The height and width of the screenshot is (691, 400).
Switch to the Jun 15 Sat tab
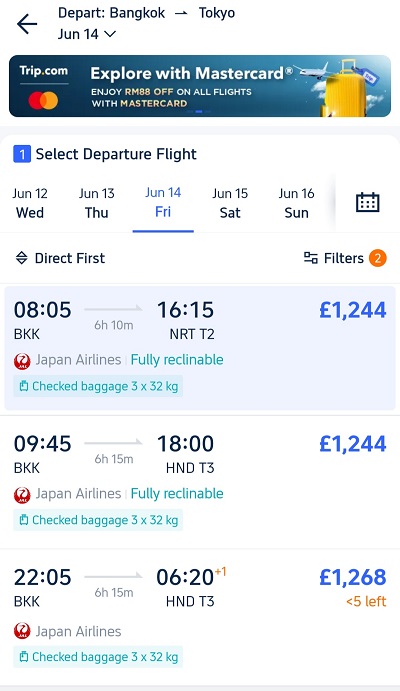[x=230, y=203]
